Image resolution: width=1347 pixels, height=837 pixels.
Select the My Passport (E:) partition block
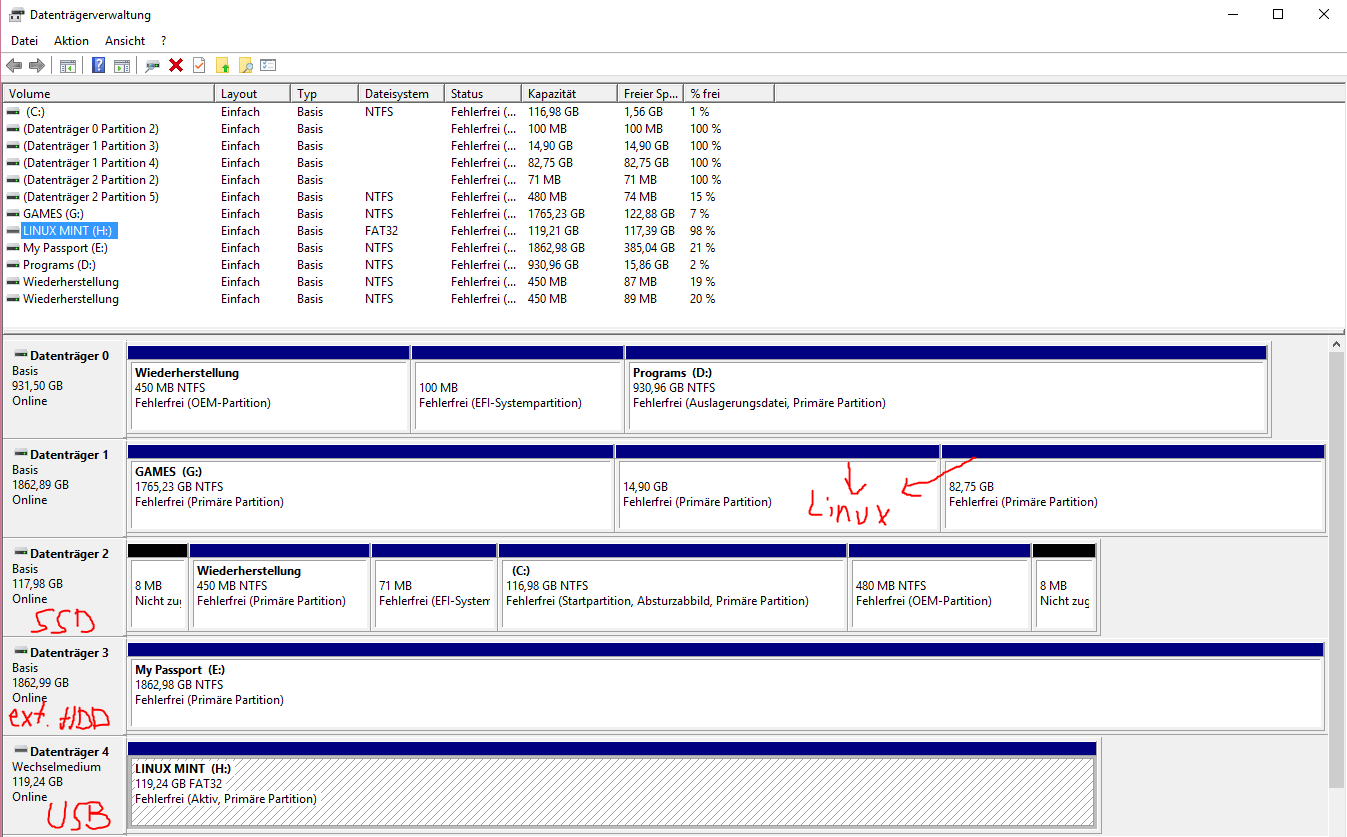pyautogui.click(x=726, y=686)
